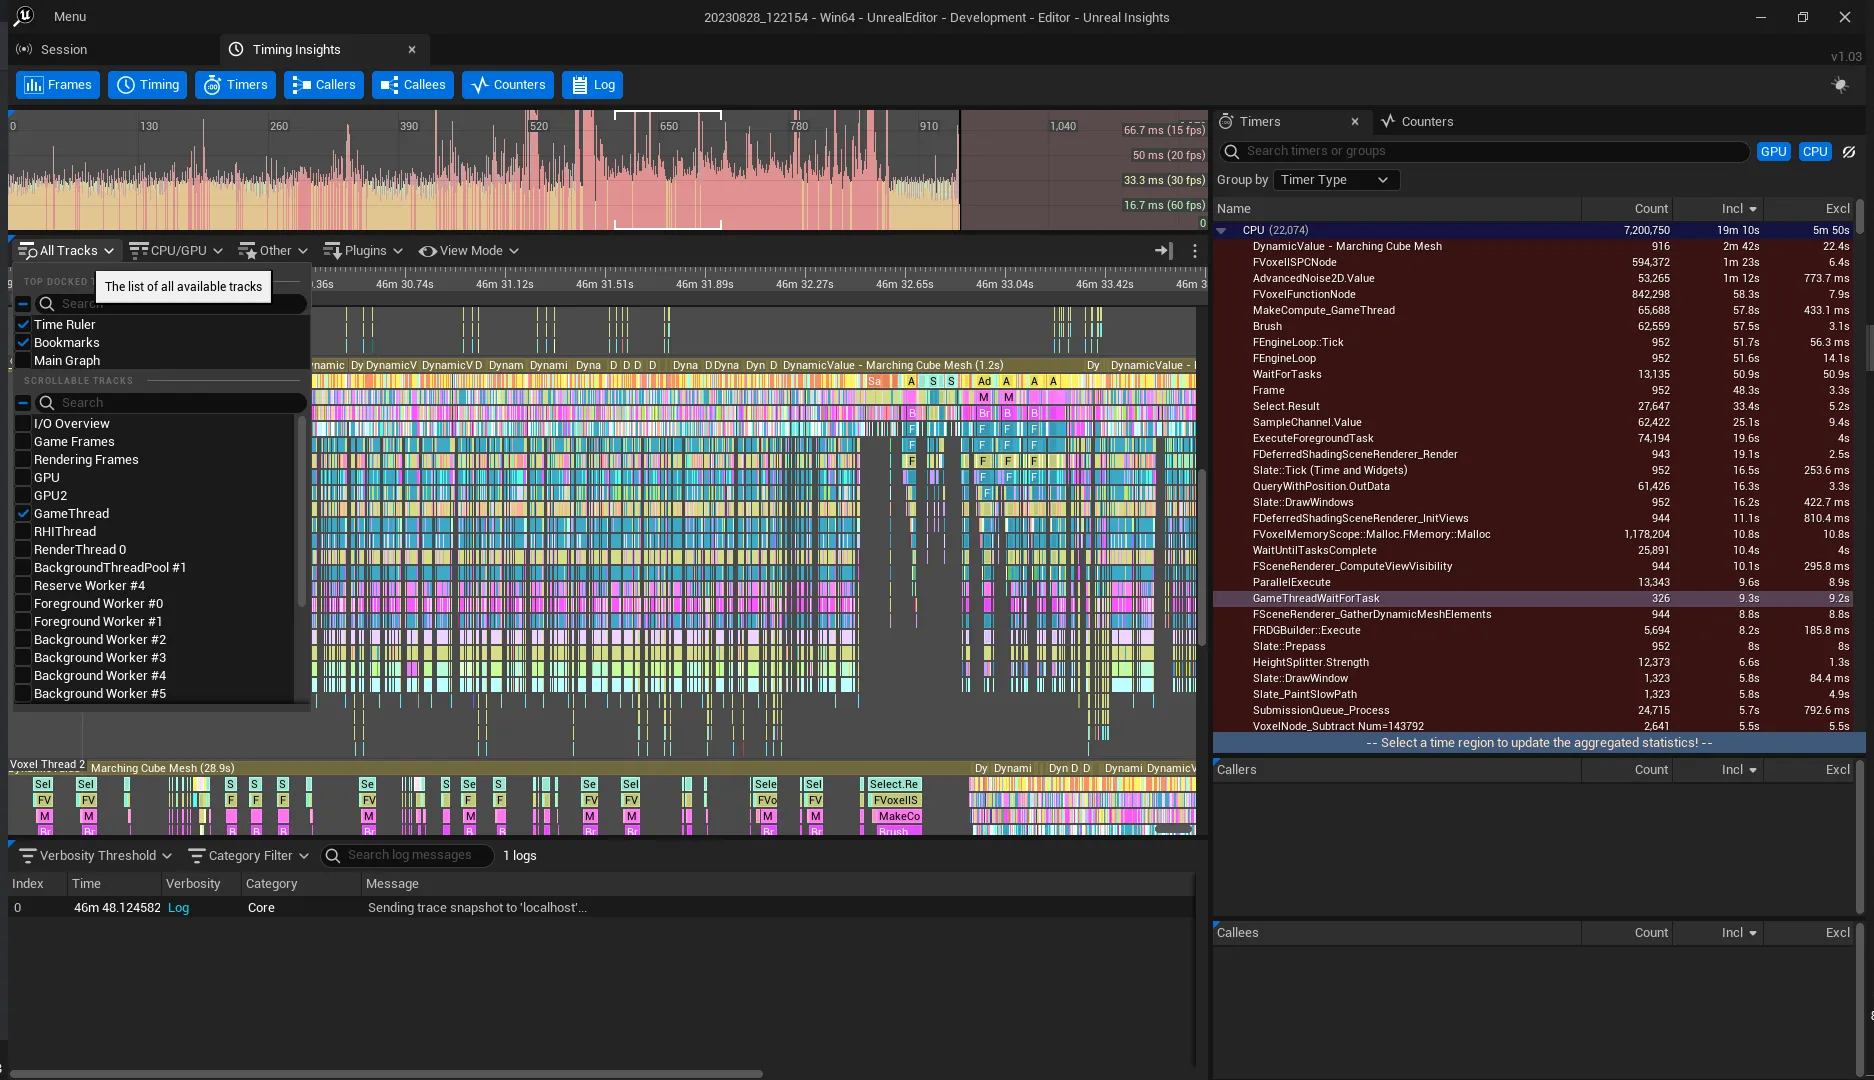The height and width of the screenshot is (1080, 1874).
Task: Open the Menu button in title bar
Action: click(69, 17)
